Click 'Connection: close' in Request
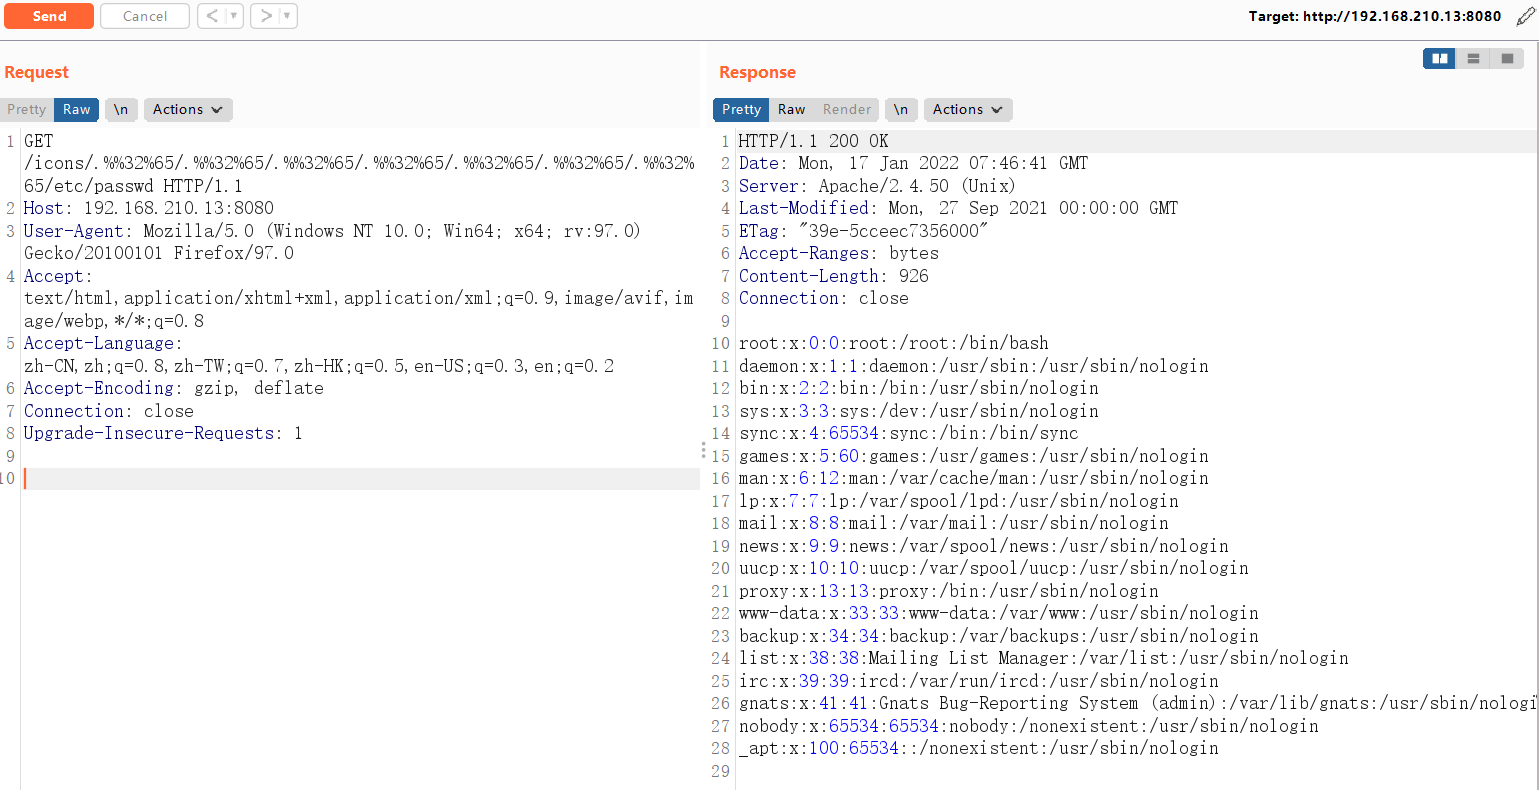 (109, 411)
